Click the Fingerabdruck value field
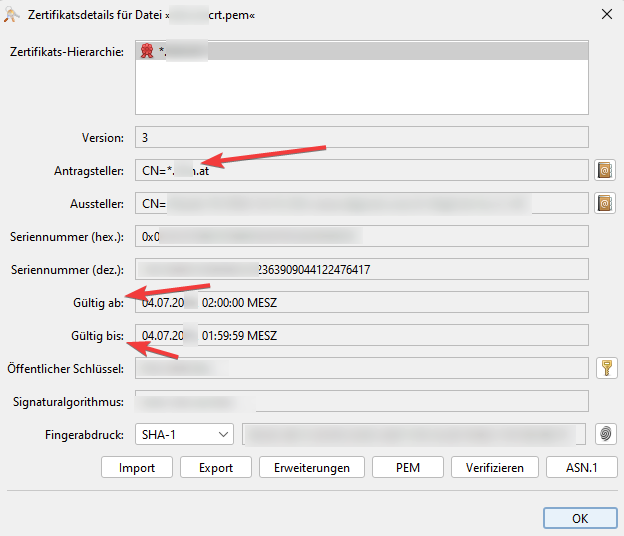The height and width of the screenshot is (536, 624). (x=412, y=434)
